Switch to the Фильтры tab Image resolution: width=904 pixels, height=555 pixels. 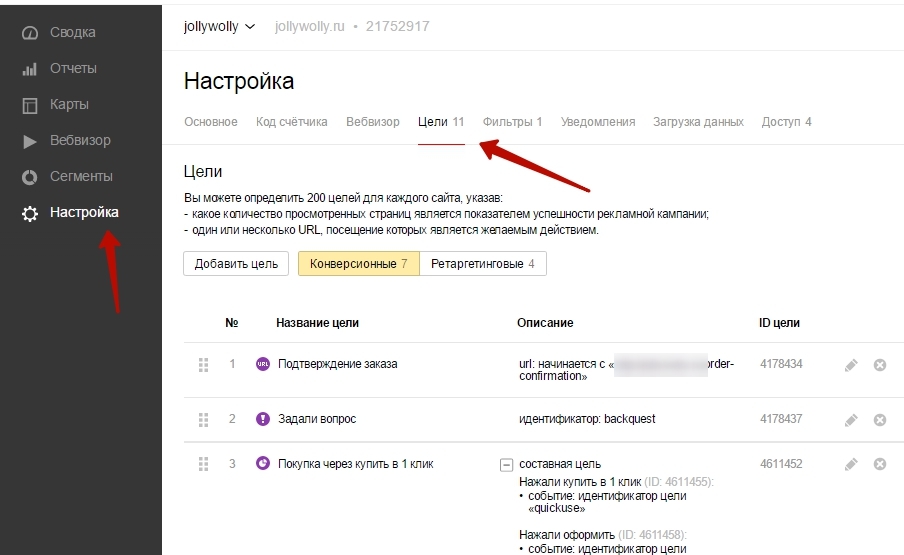tap(512, 122)
